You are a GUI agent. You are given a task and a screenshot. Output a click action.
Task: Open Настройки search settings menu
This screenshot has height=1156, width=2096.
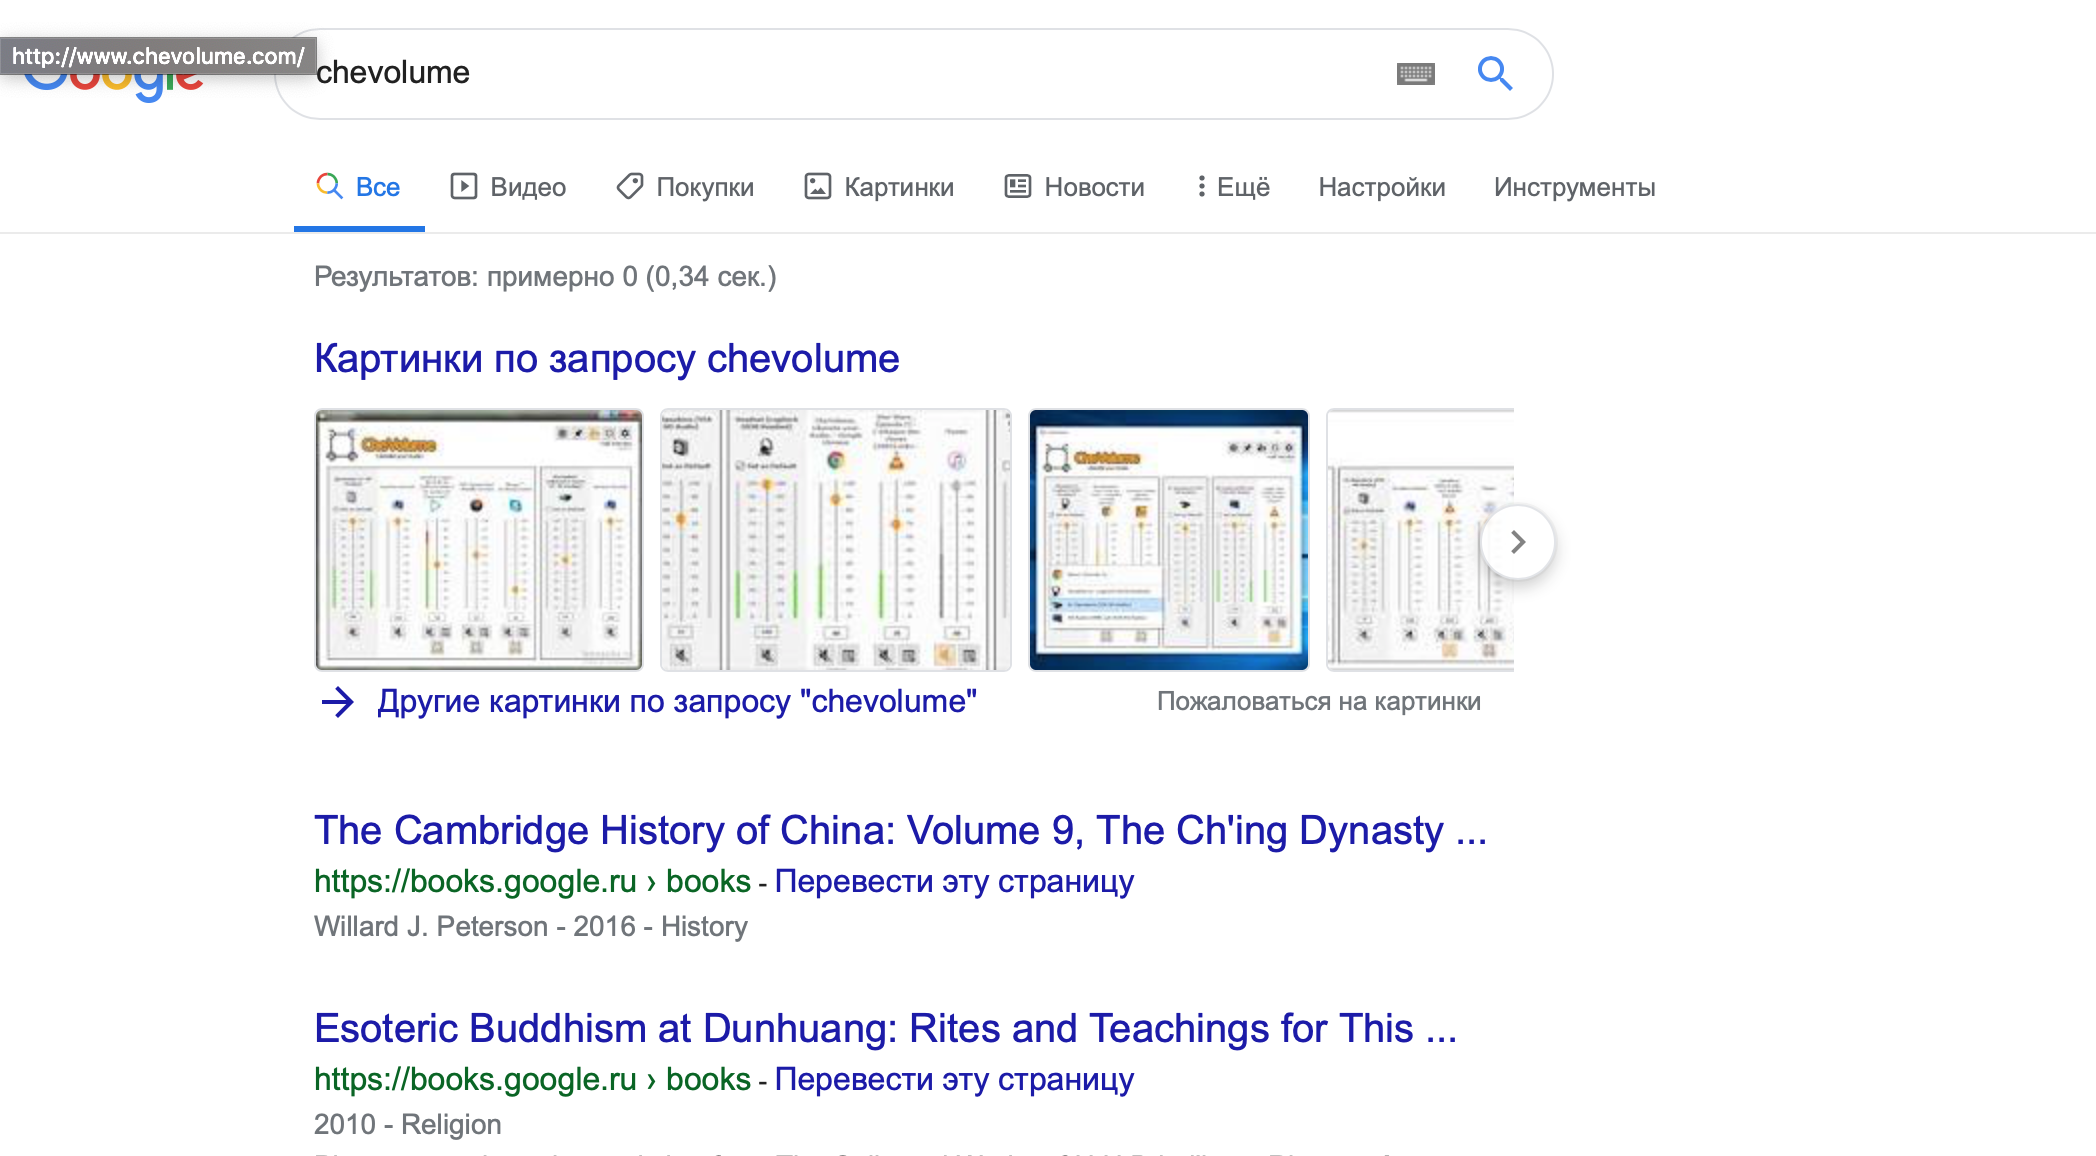tap(1376, 186)
